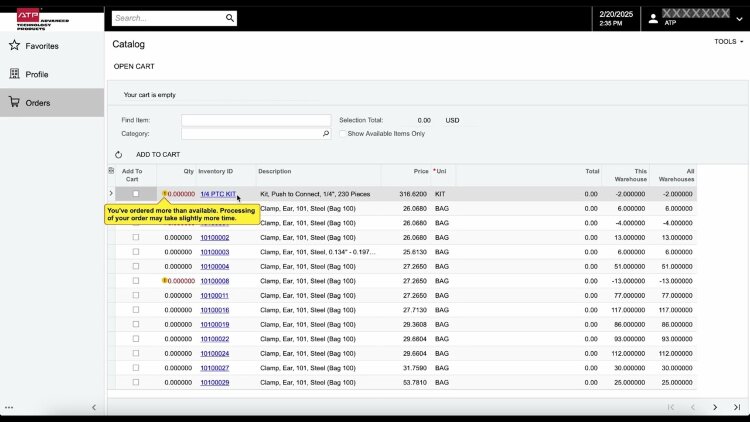
Task: Open inventory item 10100027 link
Action: pyautogui.click(x=215, y=368)
